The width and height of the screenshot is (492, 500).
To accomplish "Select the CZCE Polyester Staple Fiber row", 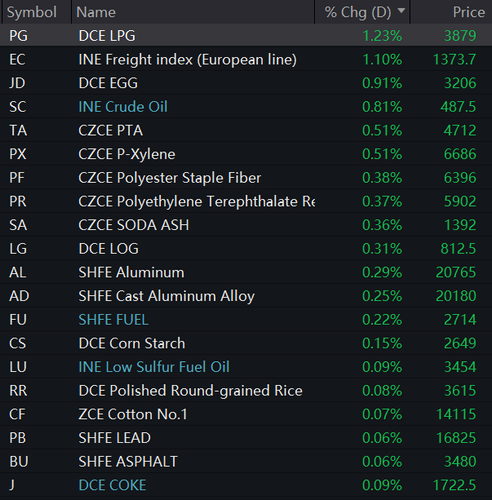I will click(246, 178).
